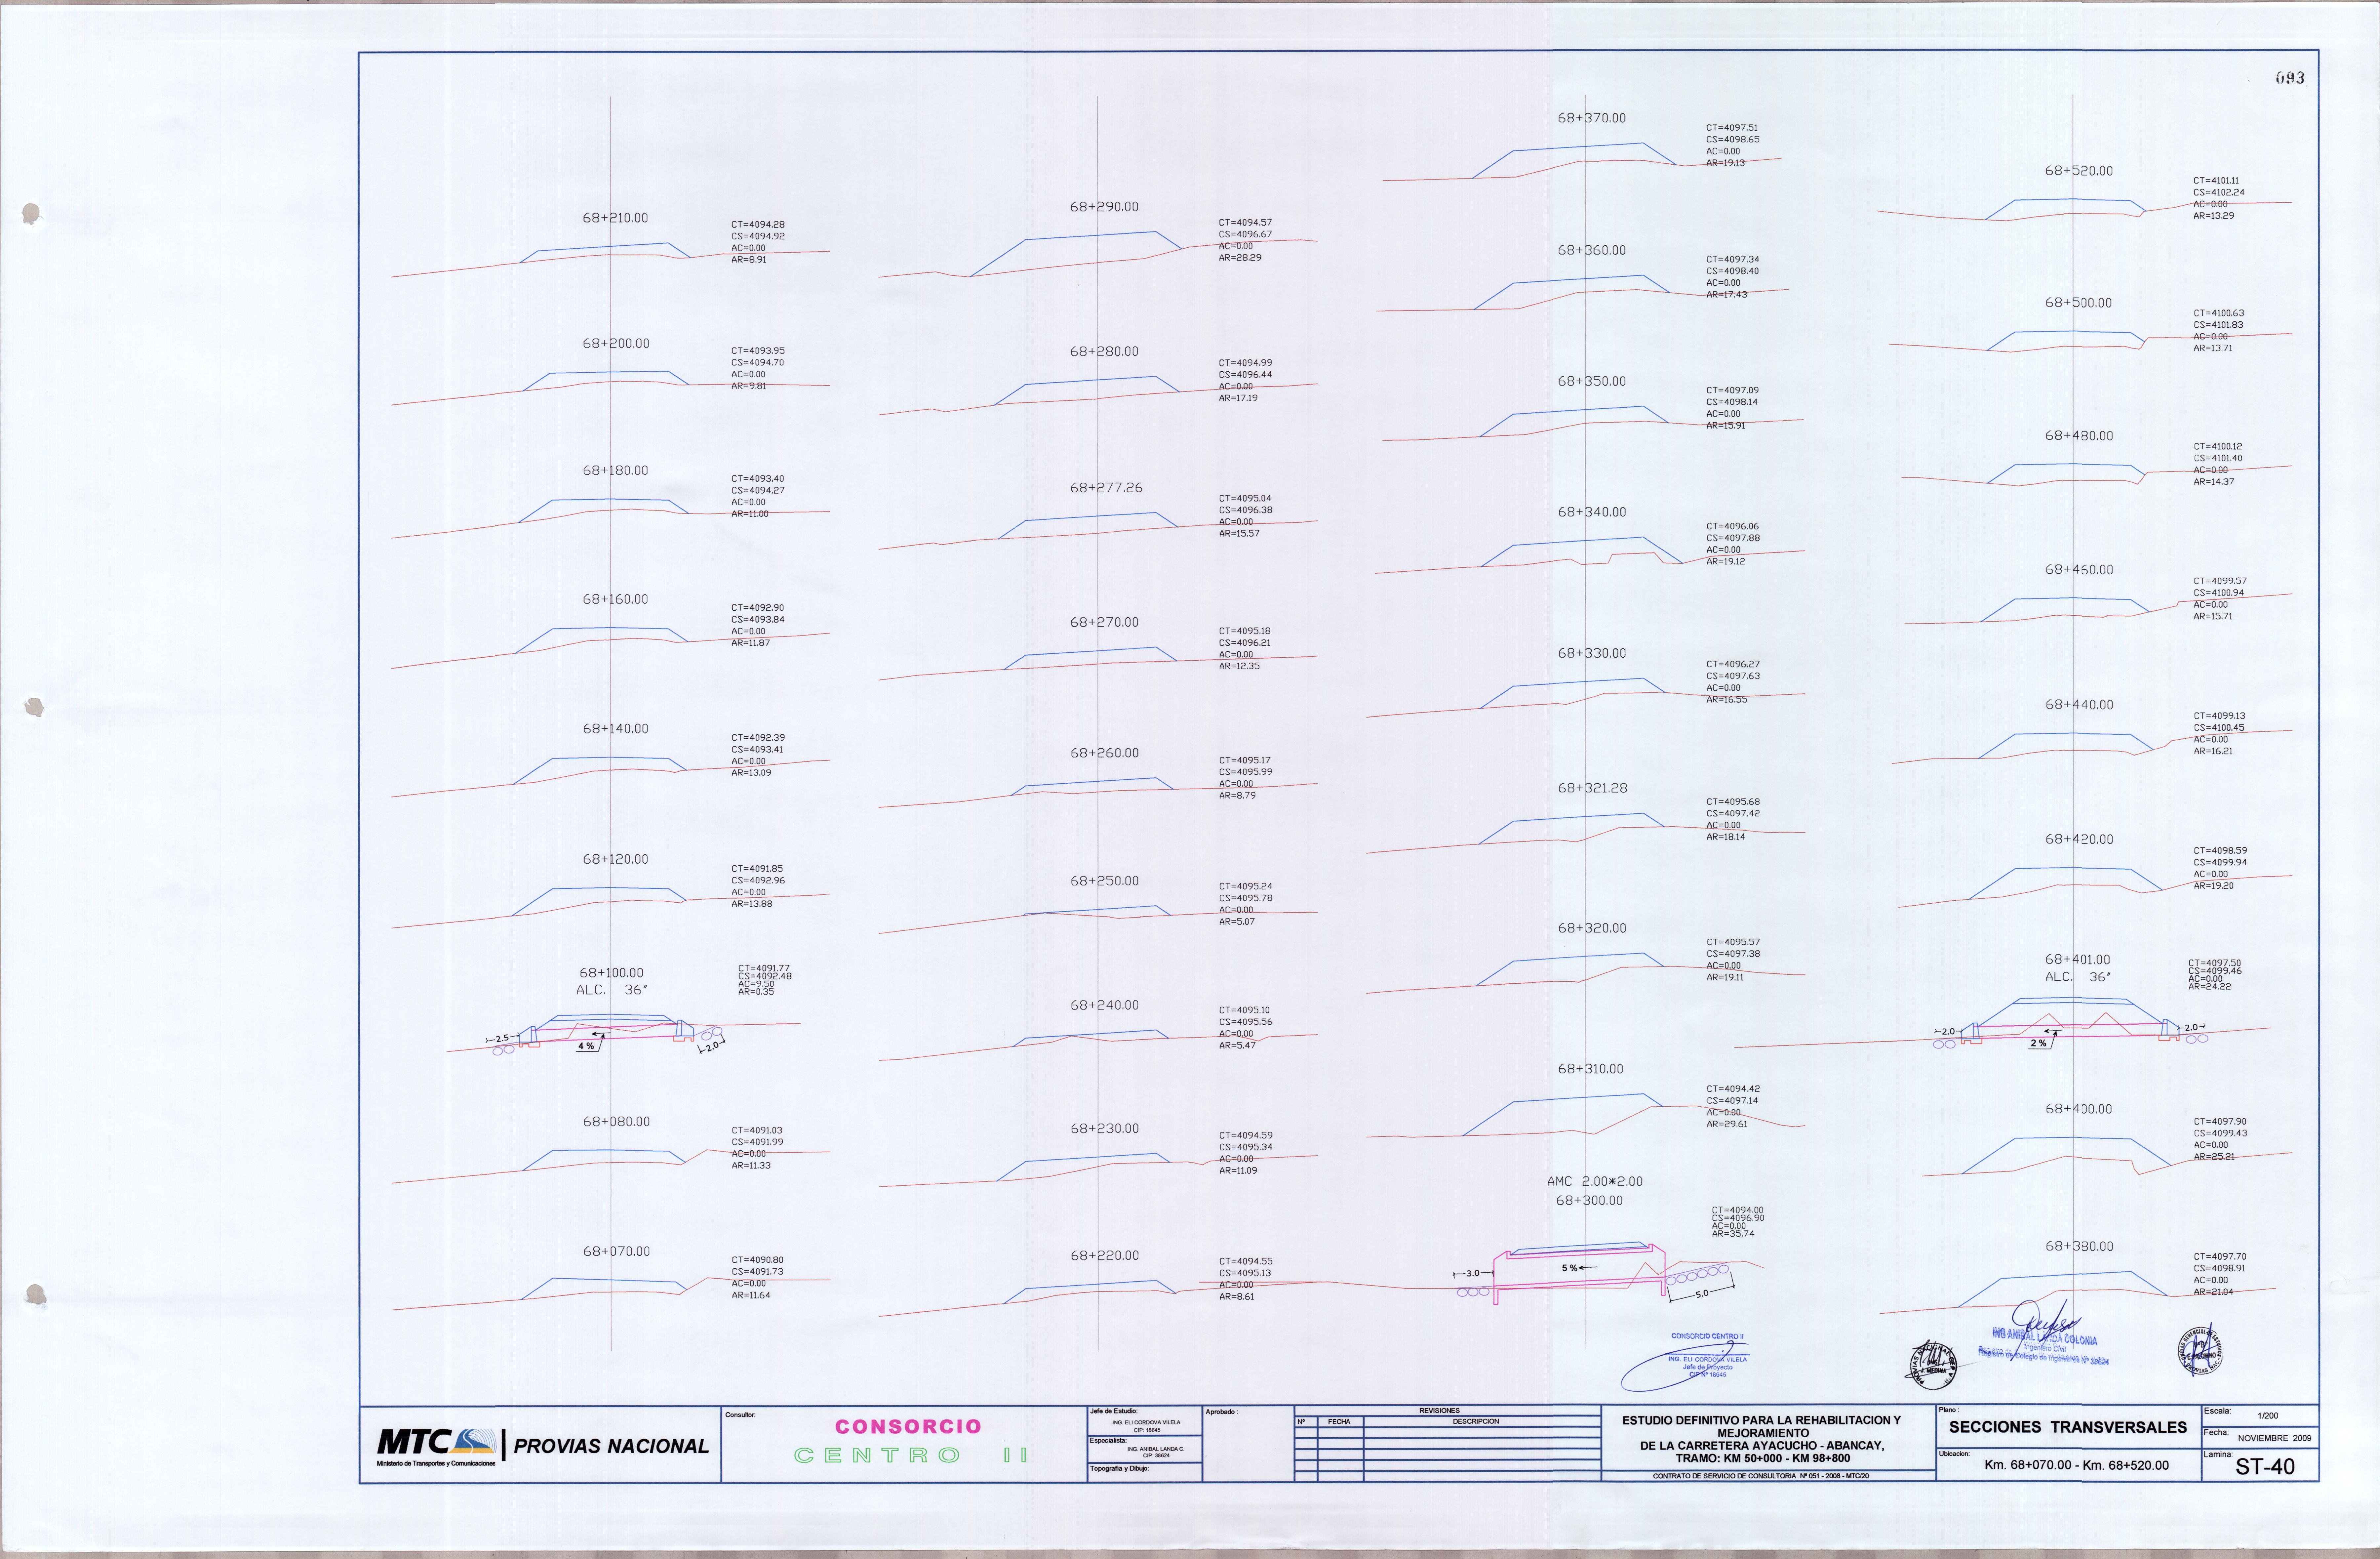2380x1559 pixels.
Task: Click station label 68+401.00
Action: (x=2077, y=960)
